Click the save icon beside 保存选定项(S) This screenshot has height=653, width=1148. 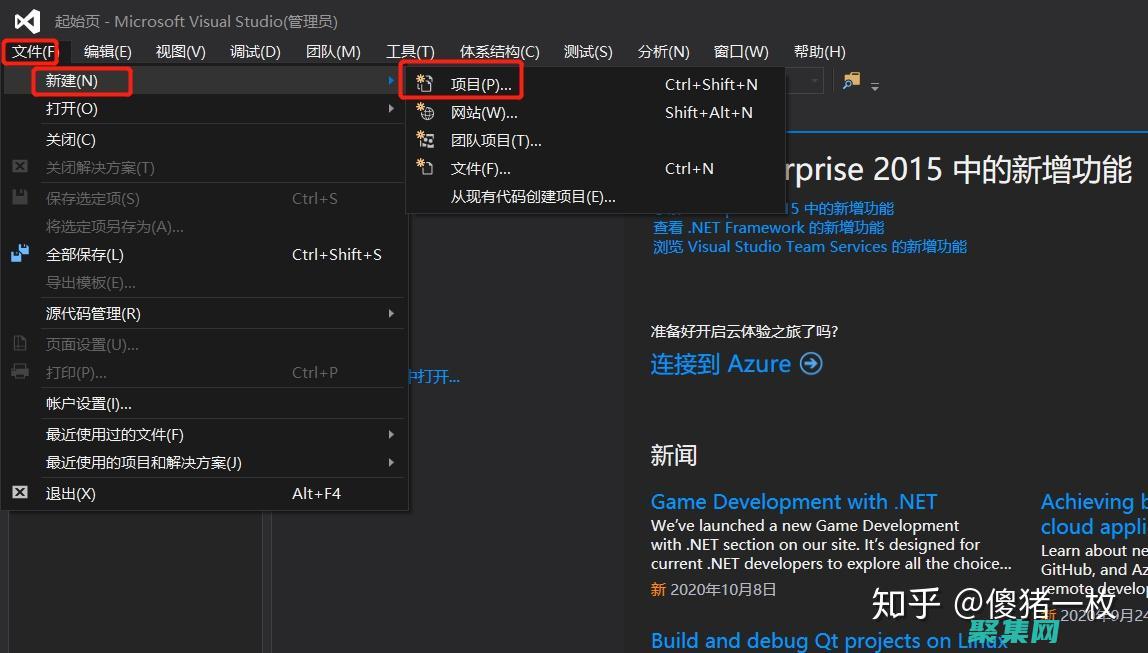20,198
